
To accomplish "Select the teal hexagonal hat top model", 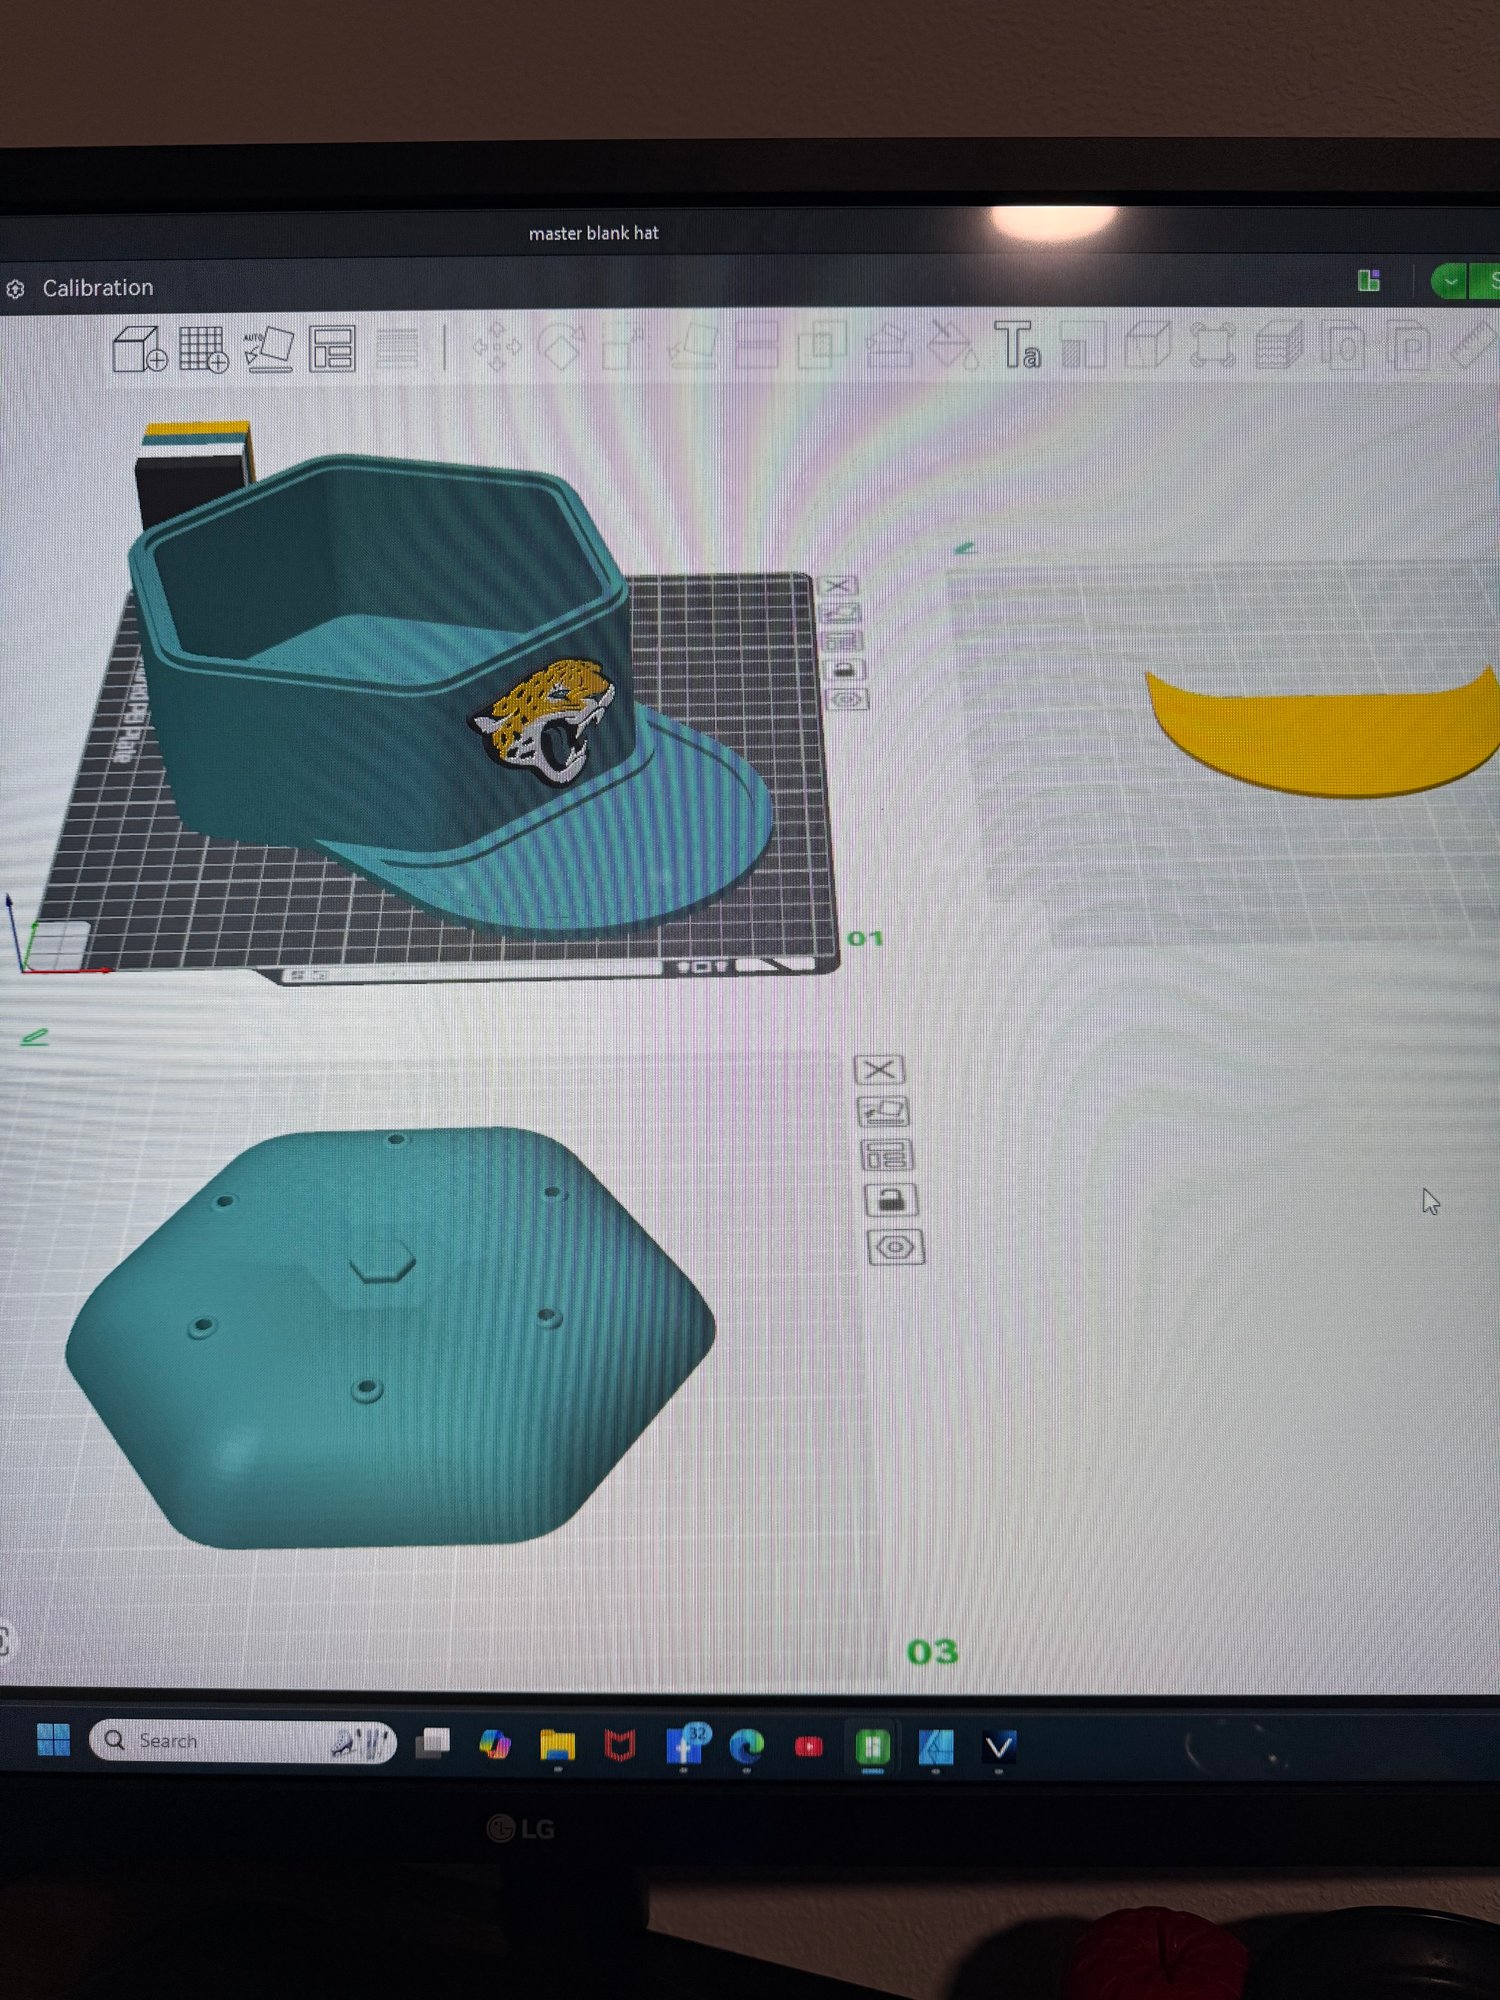I will click(x=390, y=1337).
